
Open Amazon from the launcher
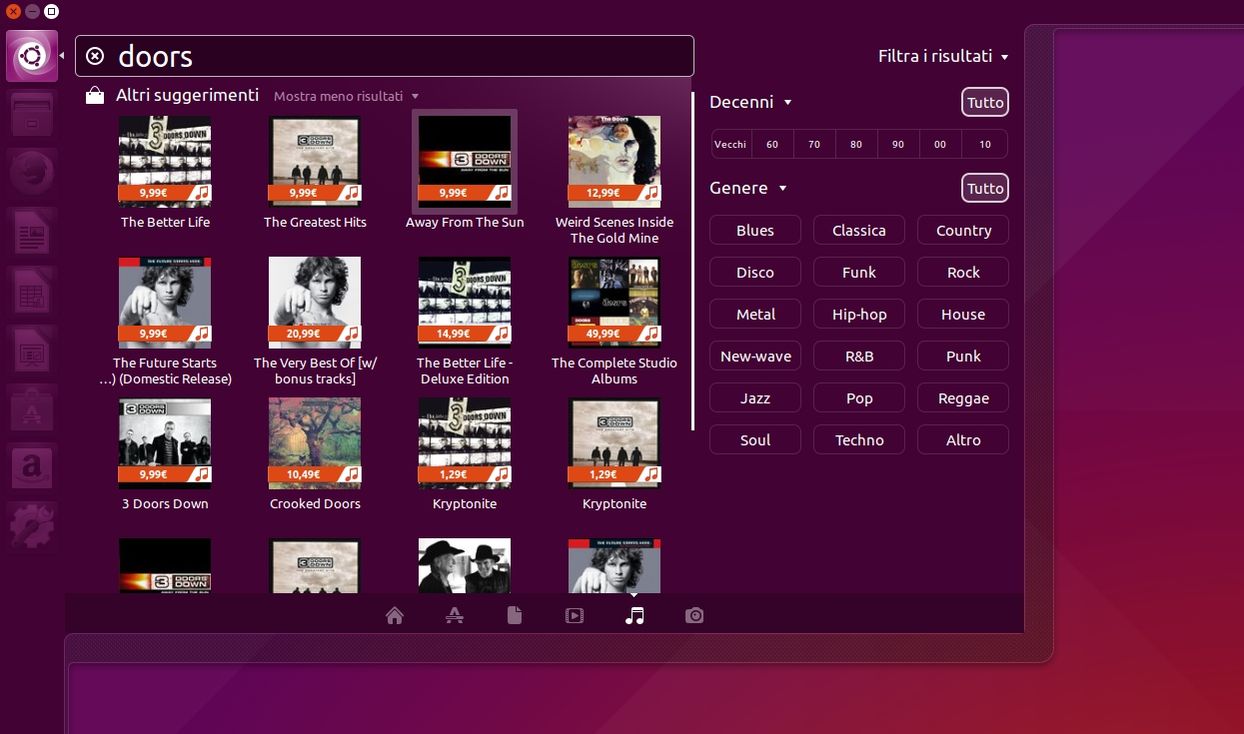[x=32, y=468]
